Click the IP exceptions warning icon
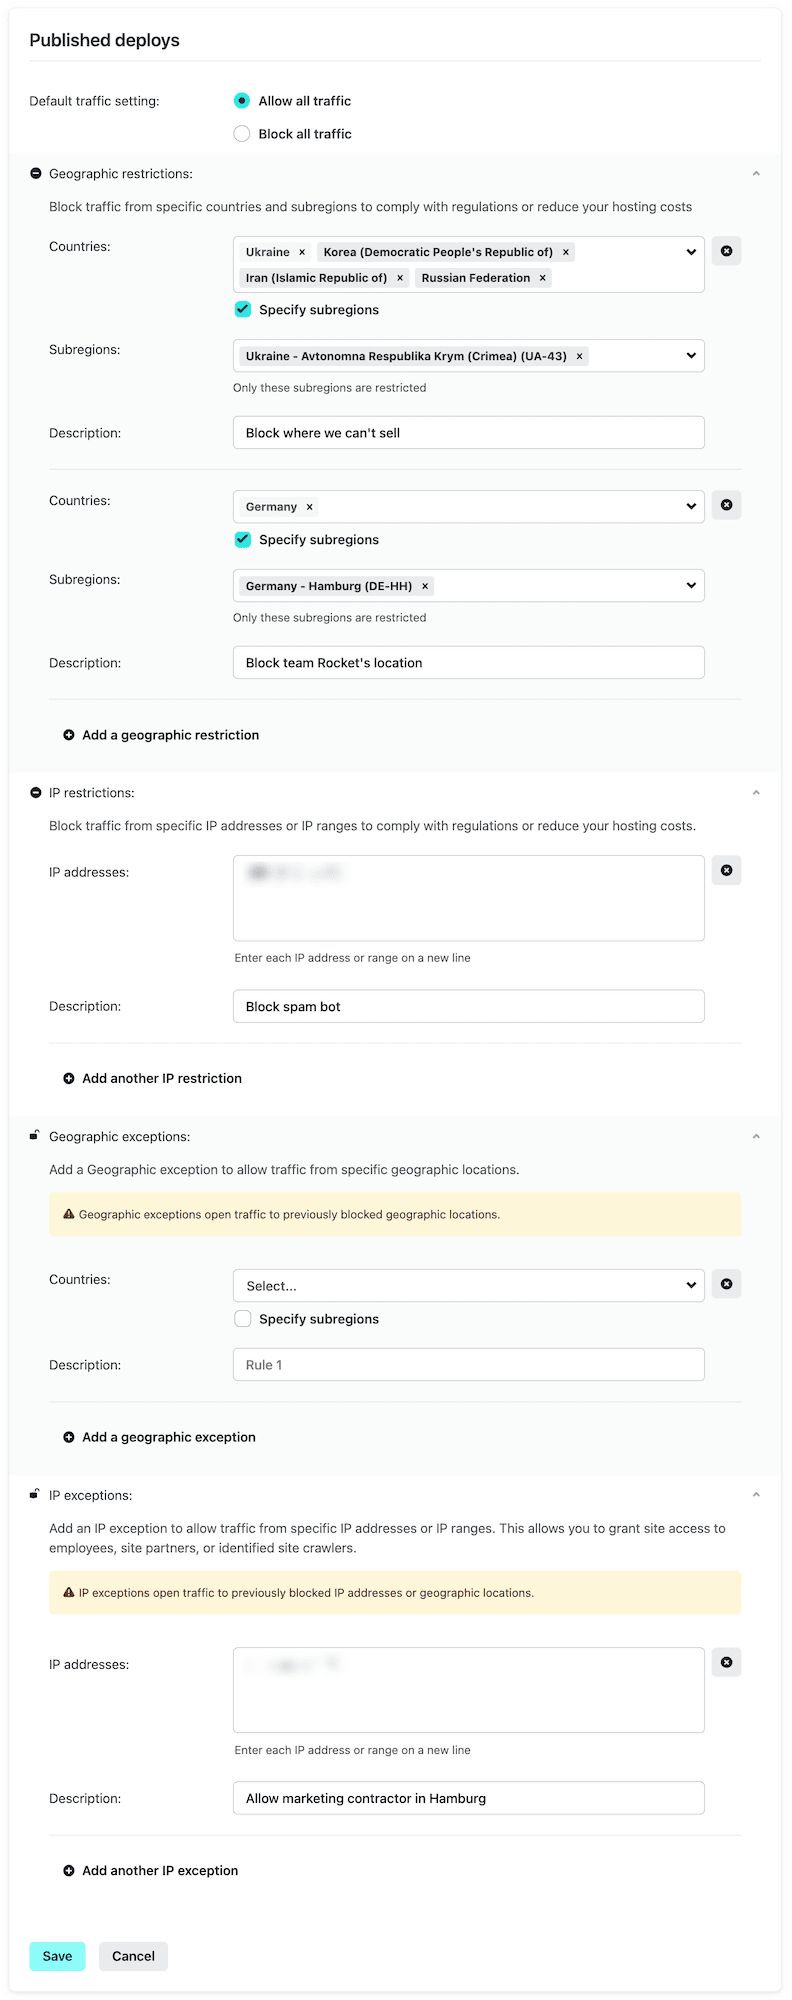Viewport: 792px width, 2000px height. (69, 1593)
